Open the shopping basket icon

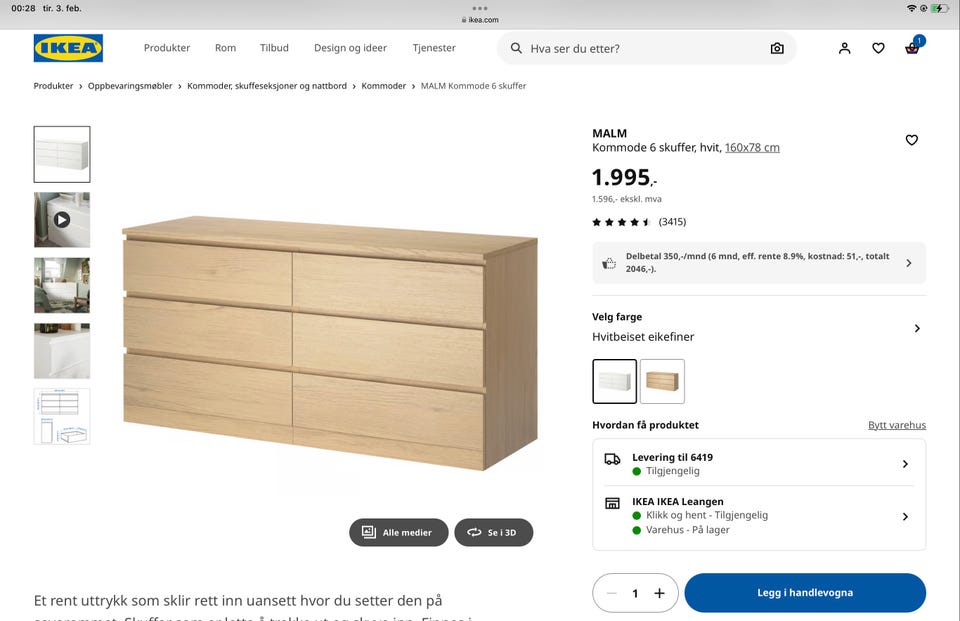(912, 48)
